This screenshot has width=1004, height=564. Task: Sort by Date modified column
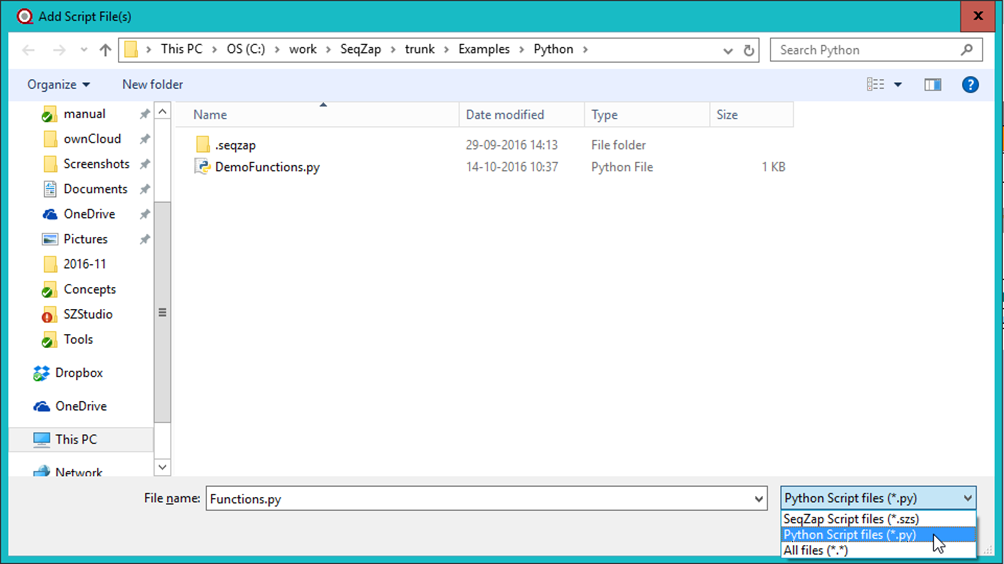pyautogui.click(x=522, y=115)
